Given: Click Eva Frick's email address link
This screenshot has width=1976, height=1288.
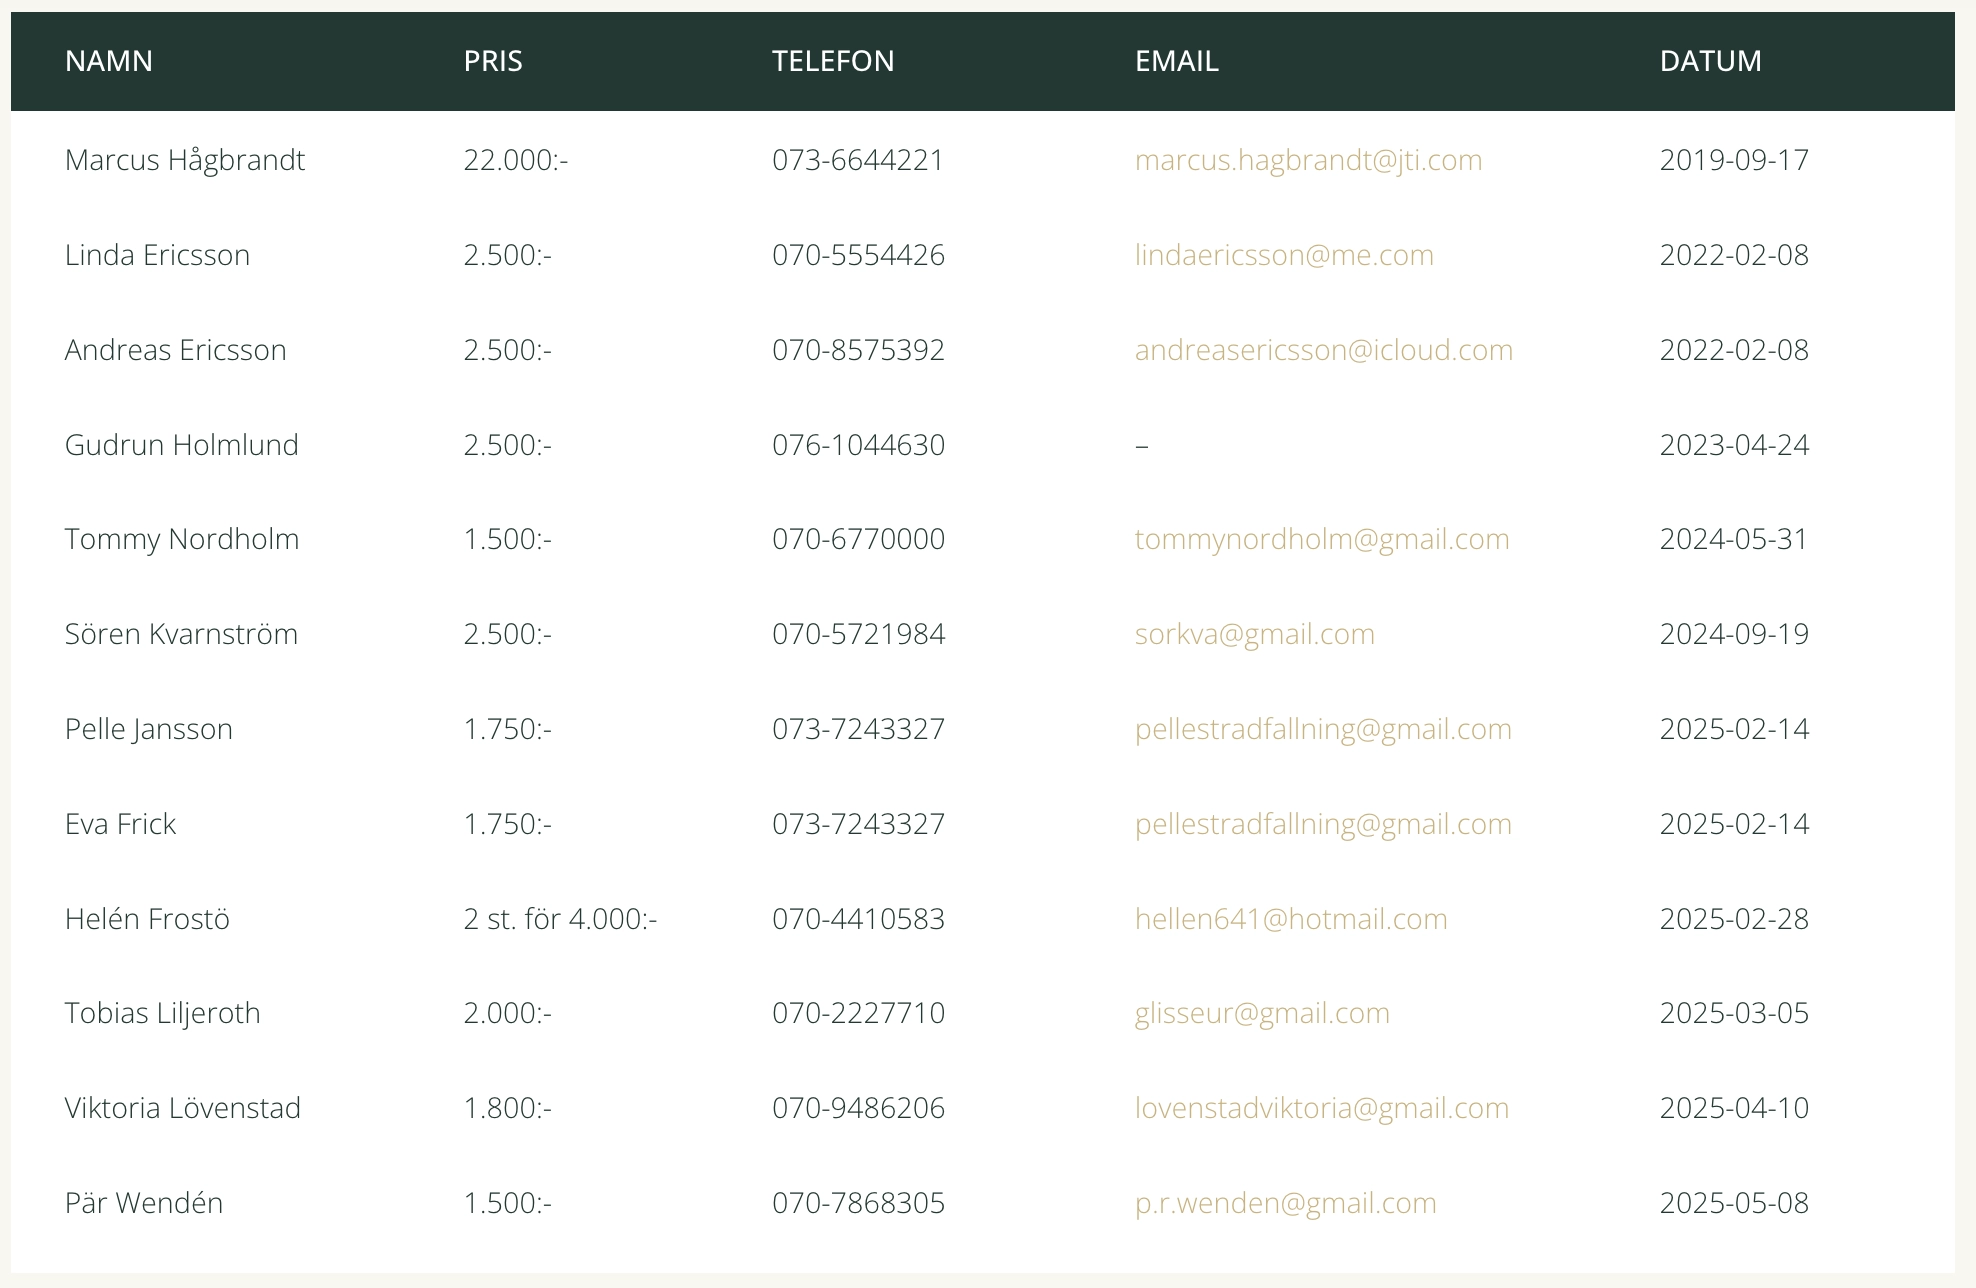Looking at the screenshot, I should coord(1323,824).
